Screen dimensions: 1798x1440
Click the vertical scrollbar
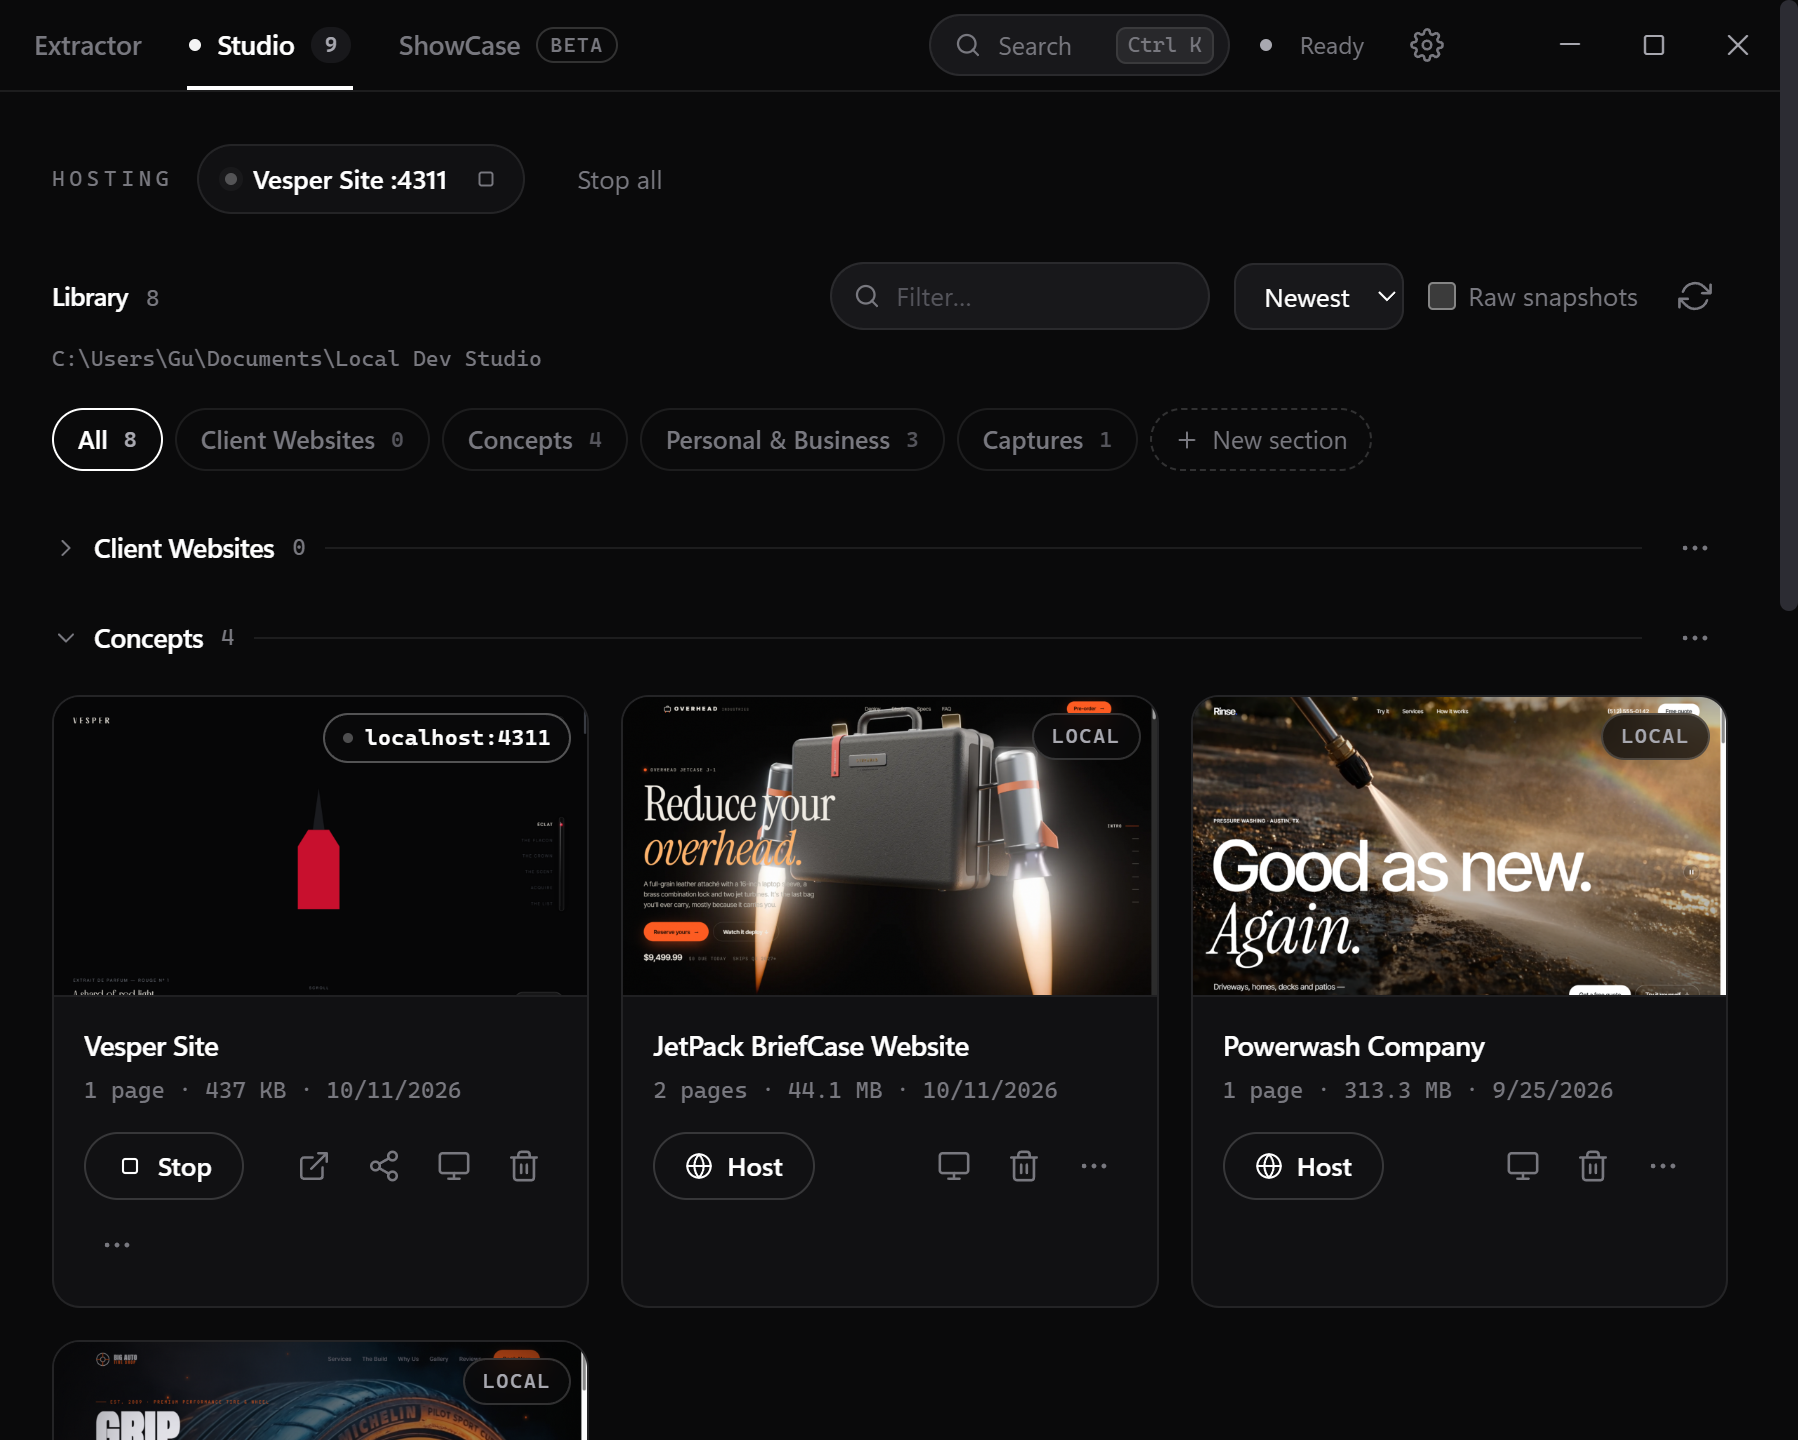[x=1788, y=306]
